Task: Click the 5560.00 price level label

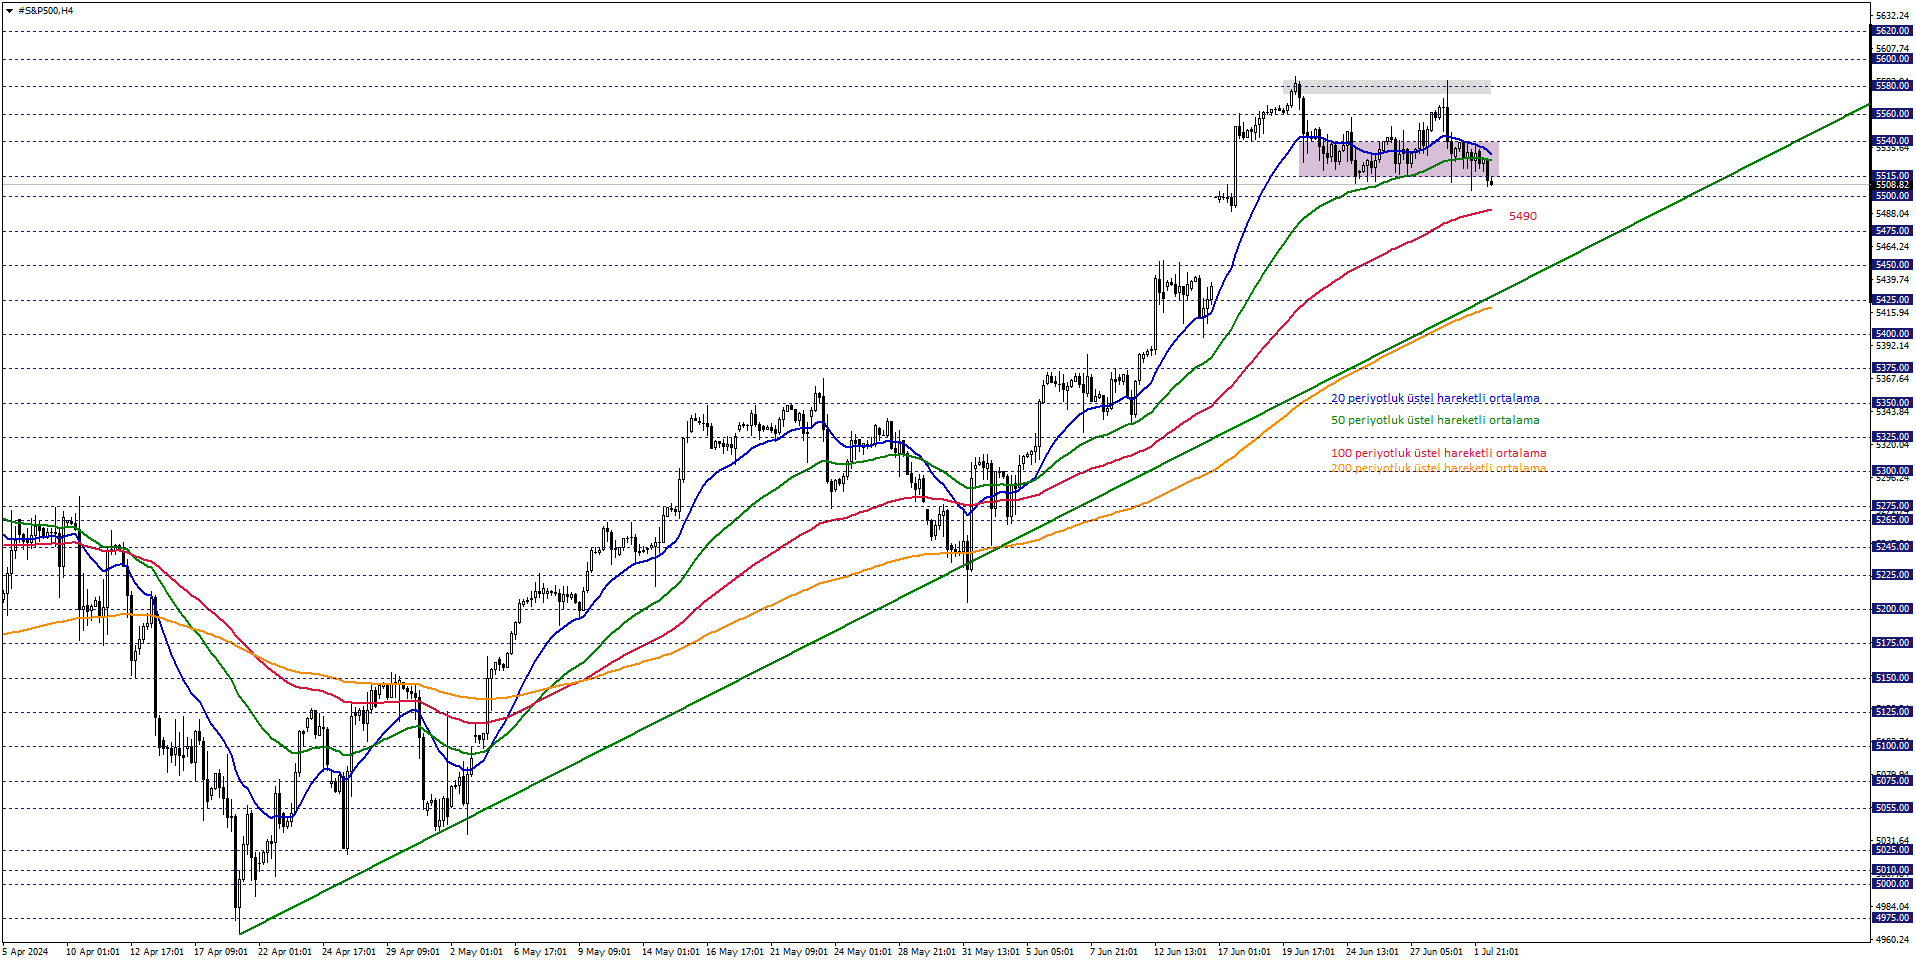Action: click(1892, 114)
